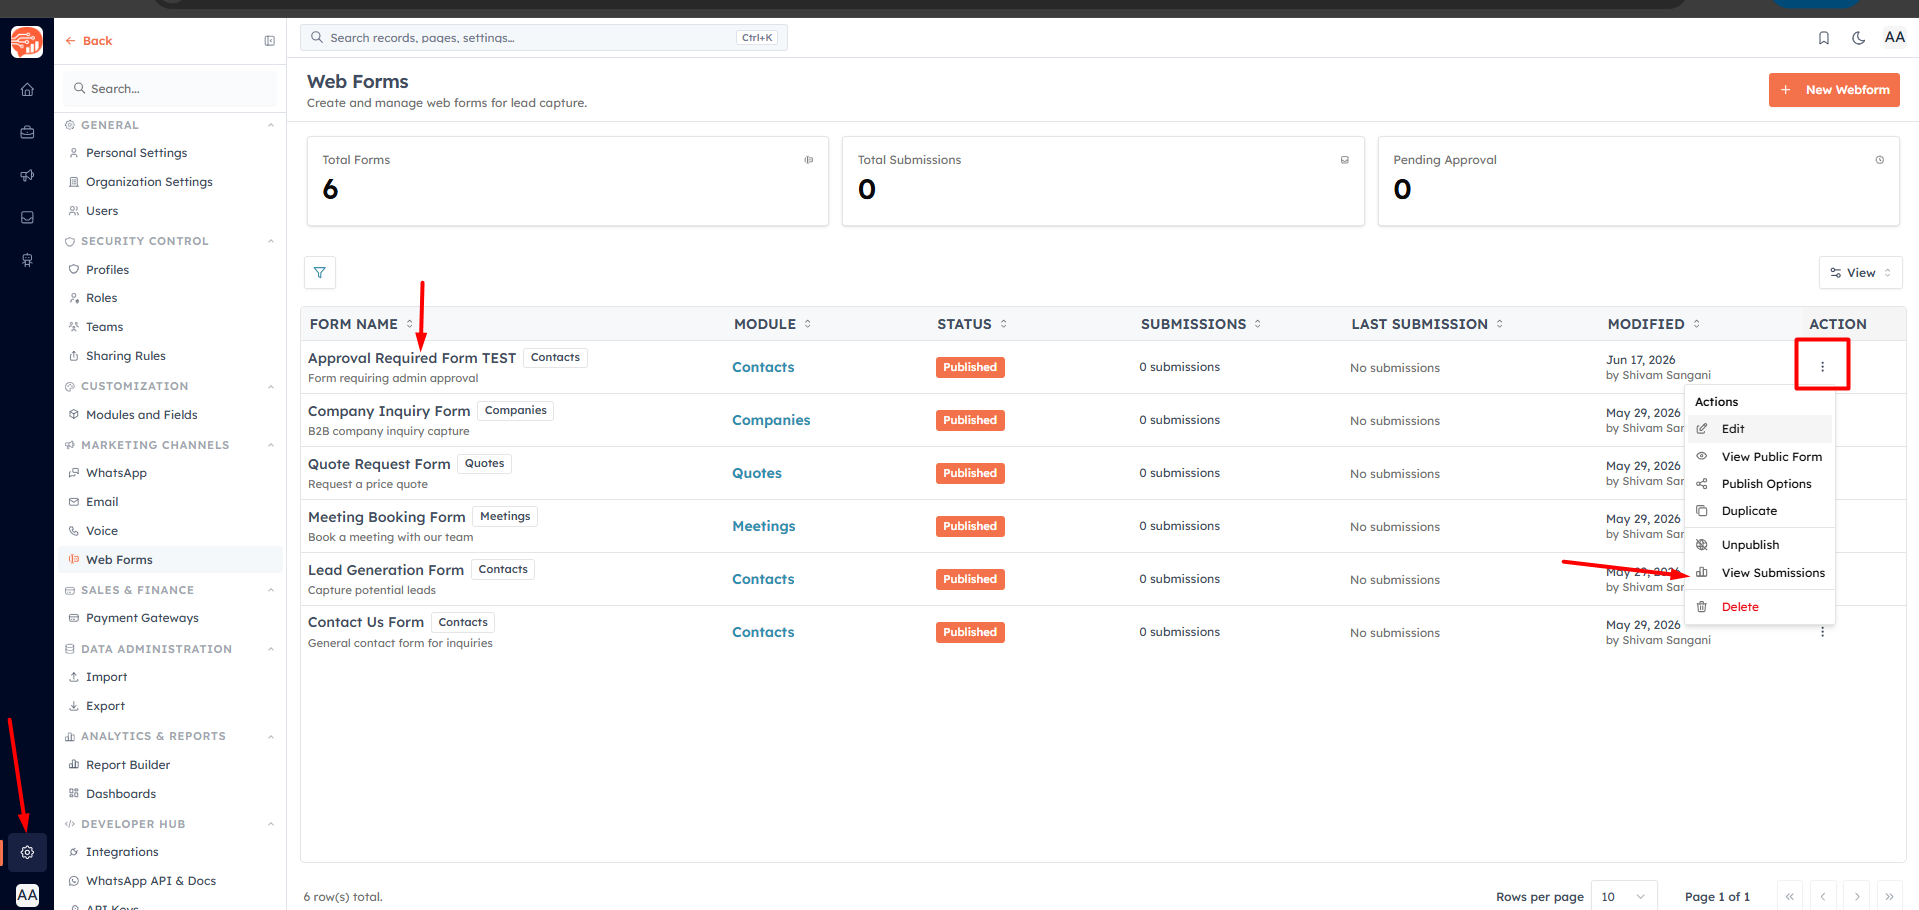Open the settings gear in left rail

27,852
